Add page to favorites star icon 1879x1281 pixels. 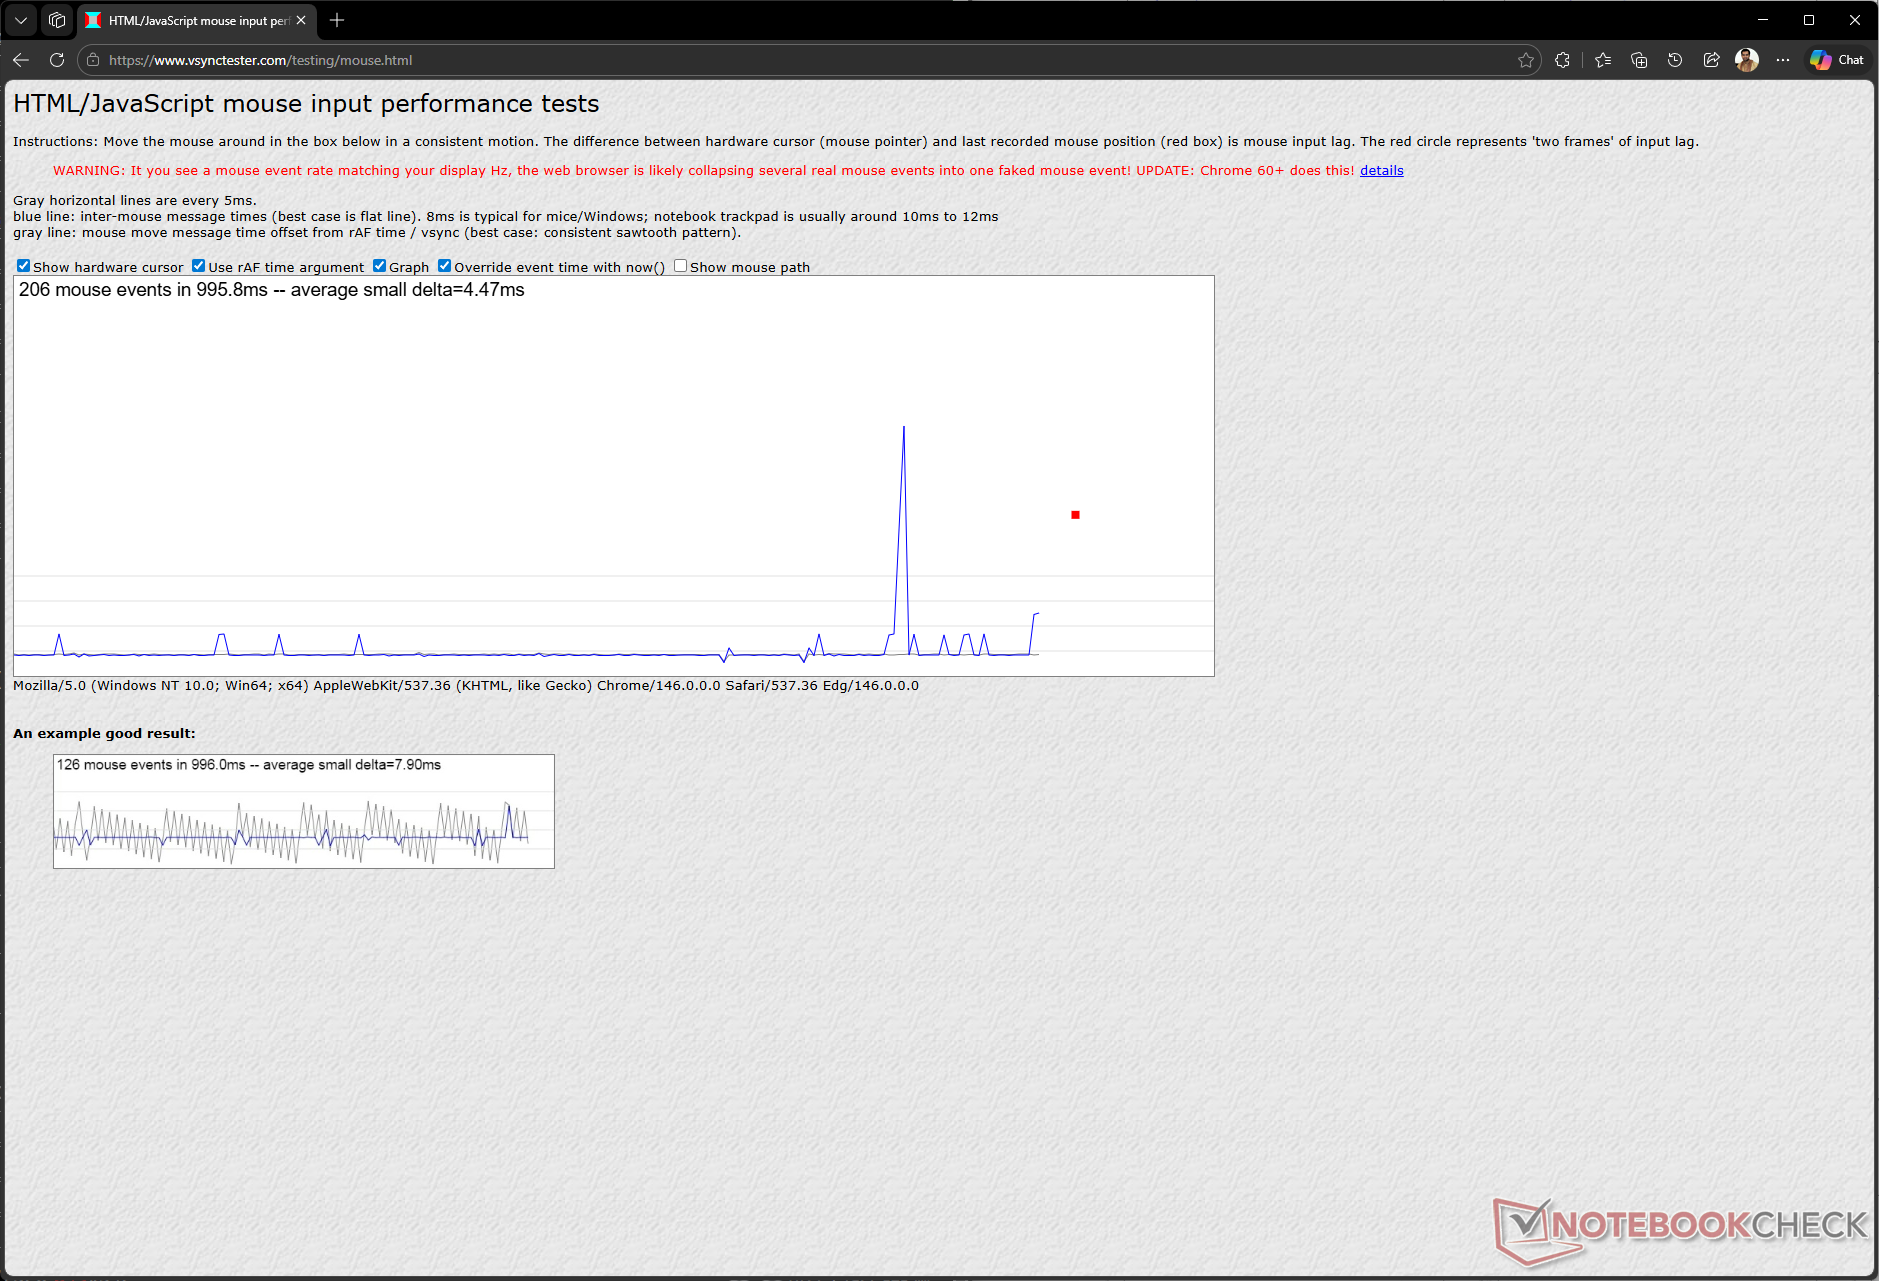coord(1525,60)
